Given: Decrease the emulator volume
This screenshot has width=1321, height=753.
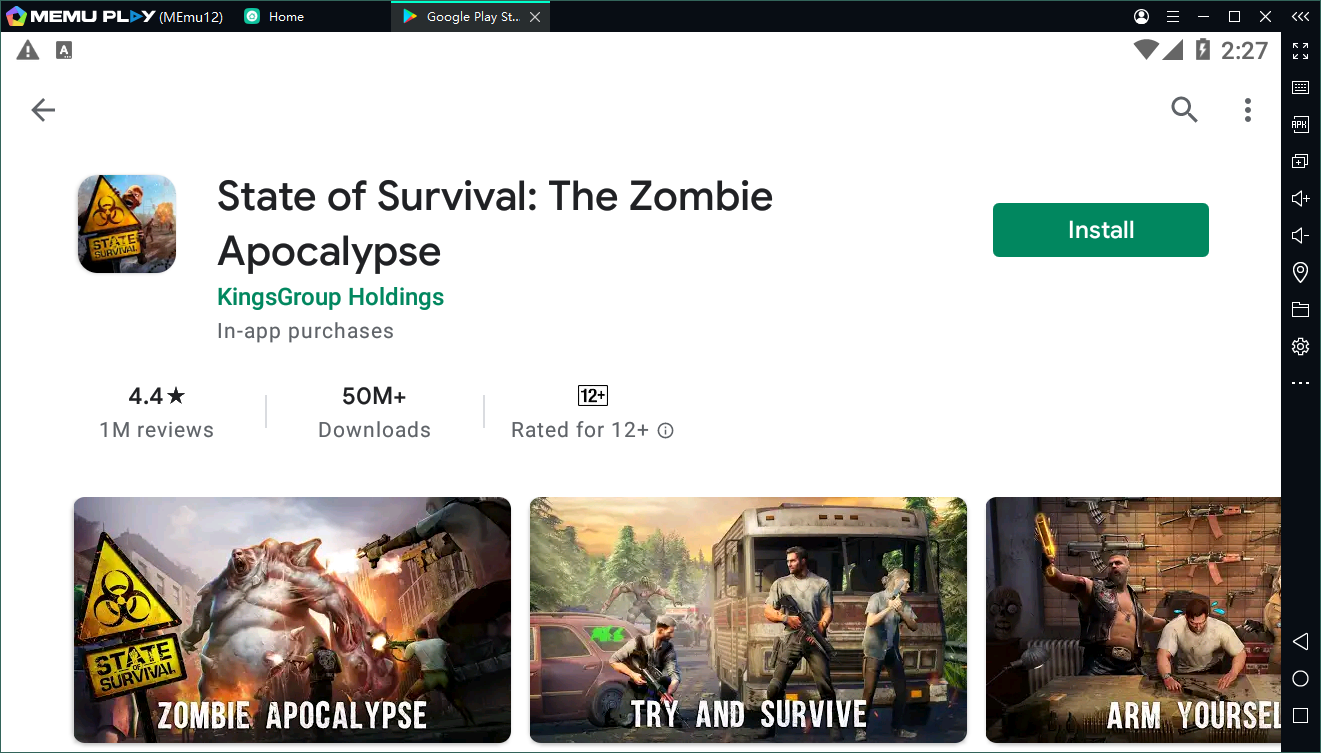Looking at the screenshot, I should pos(1300,236).
